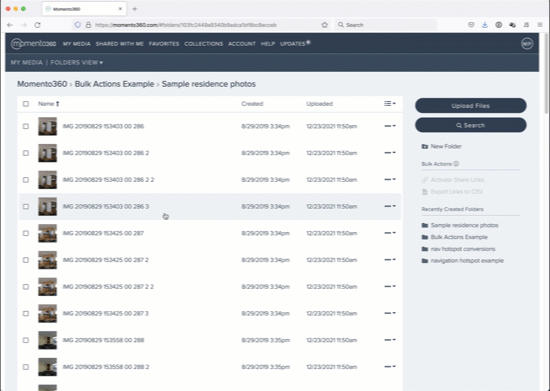
Task: Open the HELP menu item
Action: point(268,44)
